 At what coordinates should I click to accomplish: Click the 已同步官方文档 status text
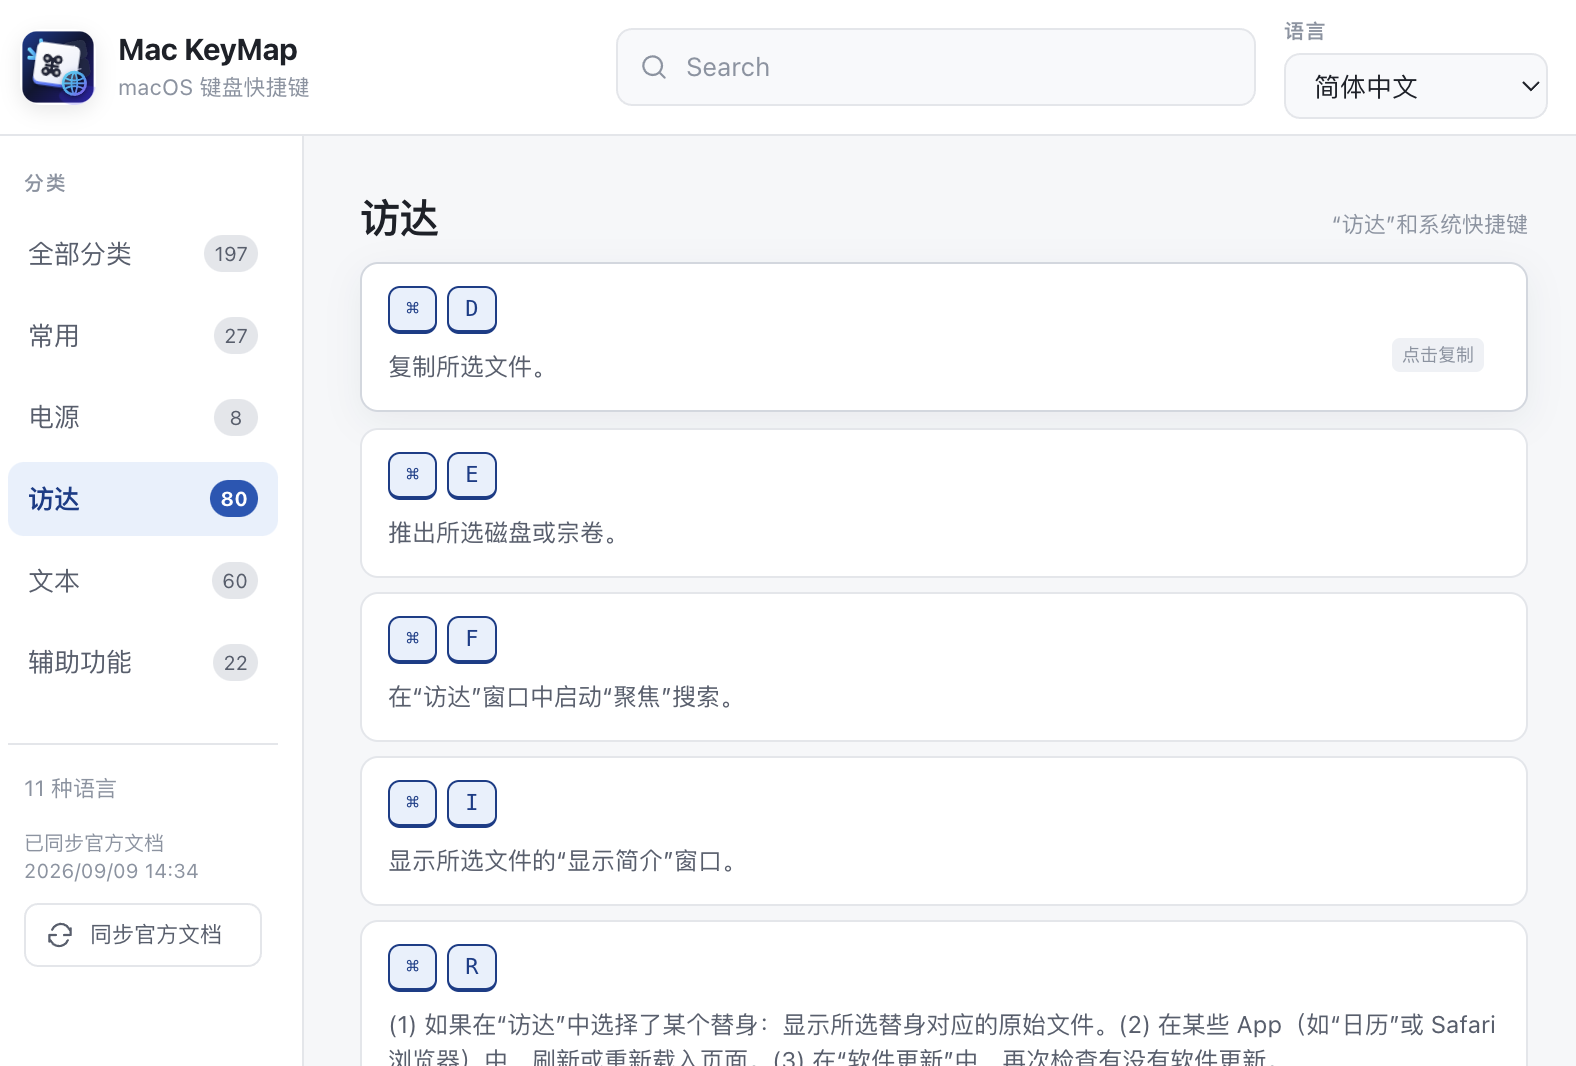click(94, 843)
